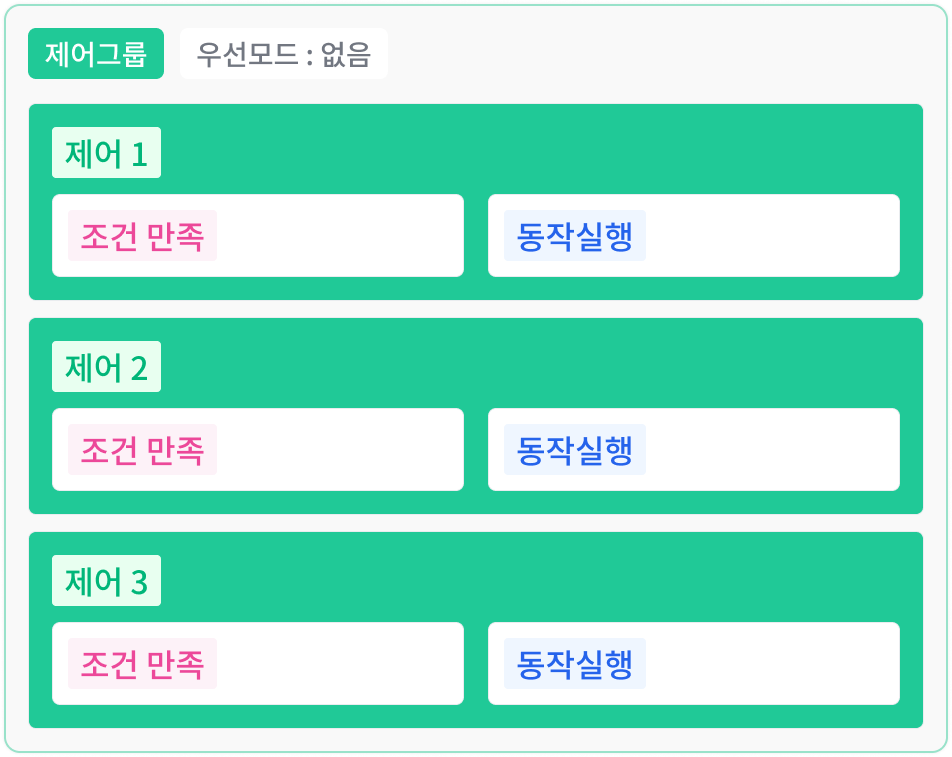The width and height of the screenshot is (952, 757).
Task: Click empty area of 제어 2 condition box
Action: point(340,450)
